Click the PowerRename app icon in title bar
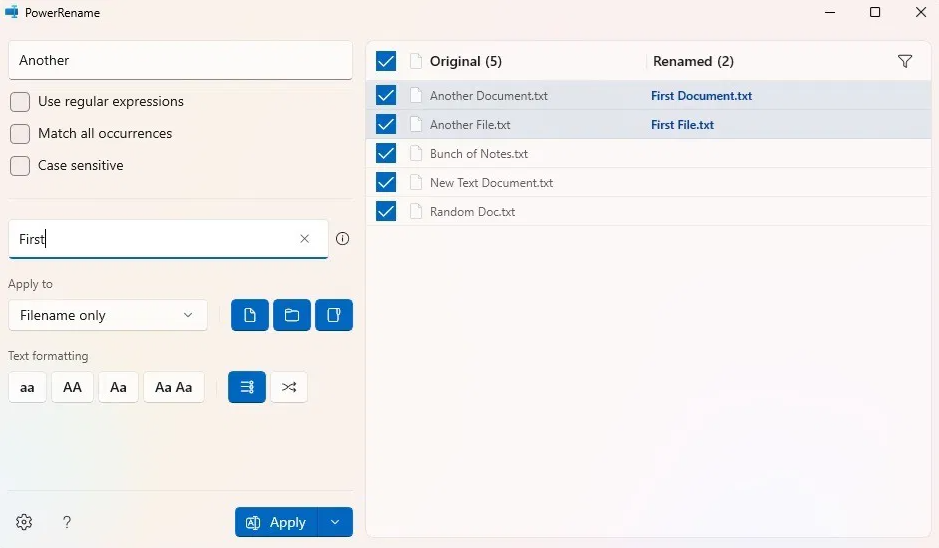939x548 pixels. (x=11, y=12)
